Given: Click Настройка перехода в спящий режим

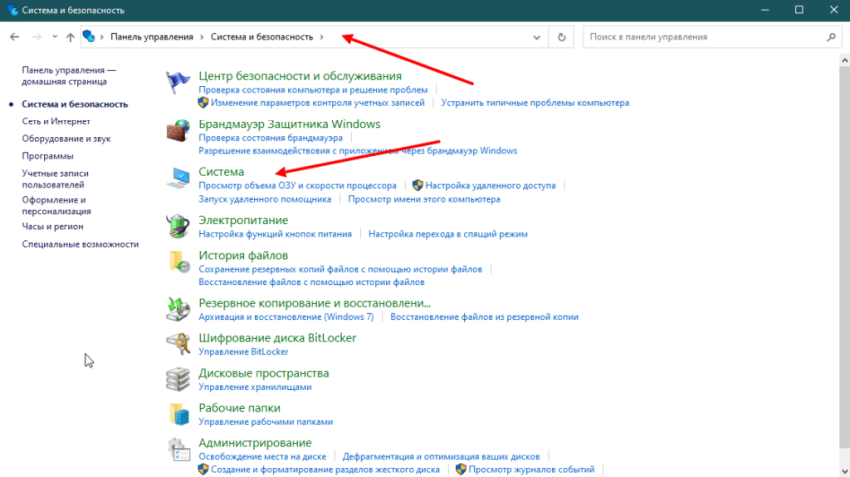Looking at the screenshot, I should [x=448, y=234].
